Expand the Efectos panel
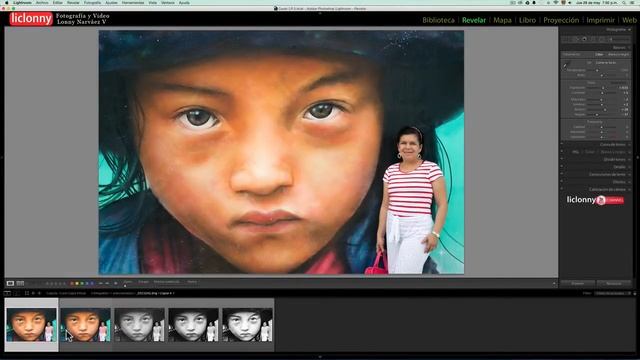 [x=629, y=182]
